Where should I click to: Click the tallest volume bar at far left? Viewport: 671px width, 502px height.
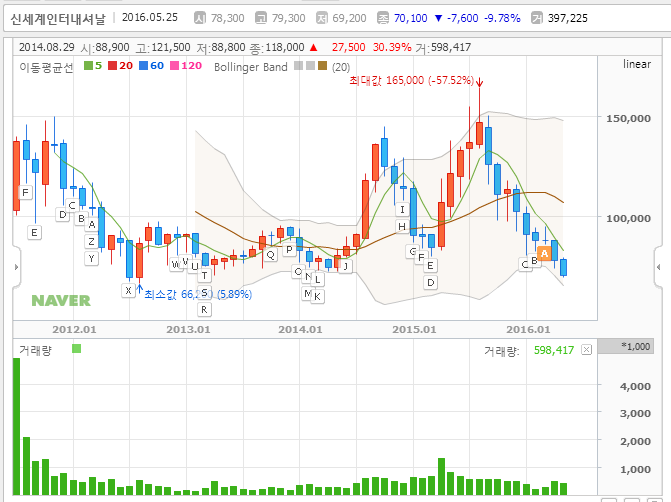(16, 425)
